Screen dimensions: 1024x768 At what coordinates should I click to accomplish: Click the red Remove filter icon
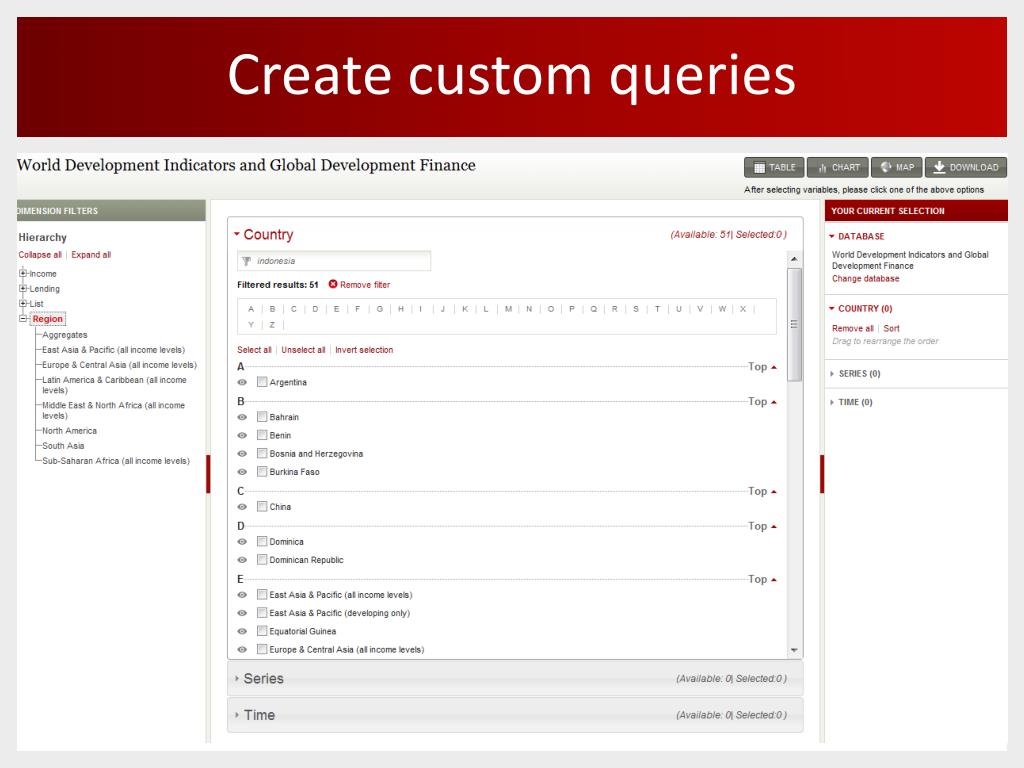333,284
